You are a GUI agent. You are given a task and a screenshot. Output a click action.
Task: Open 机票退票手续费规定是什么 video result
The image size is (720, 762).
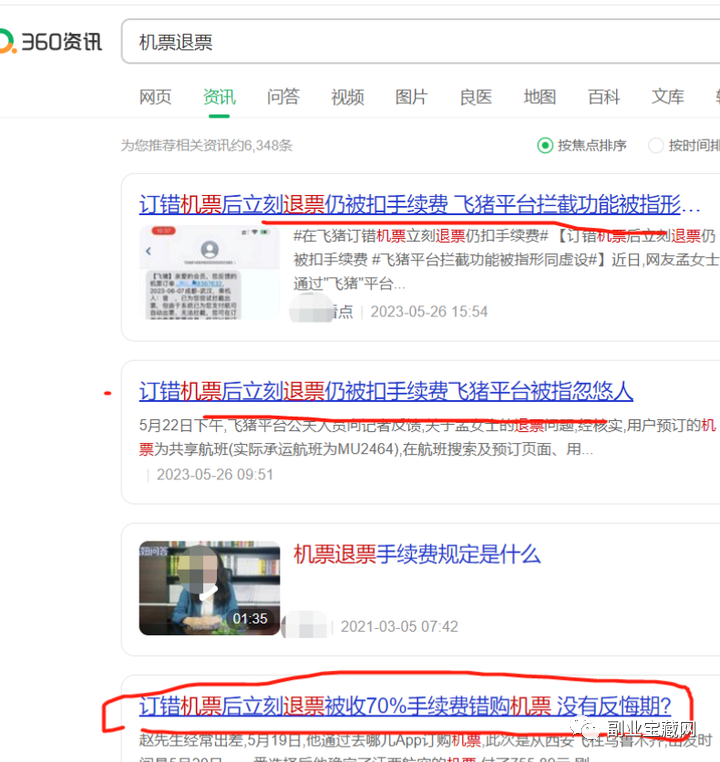tap(417, 554)
